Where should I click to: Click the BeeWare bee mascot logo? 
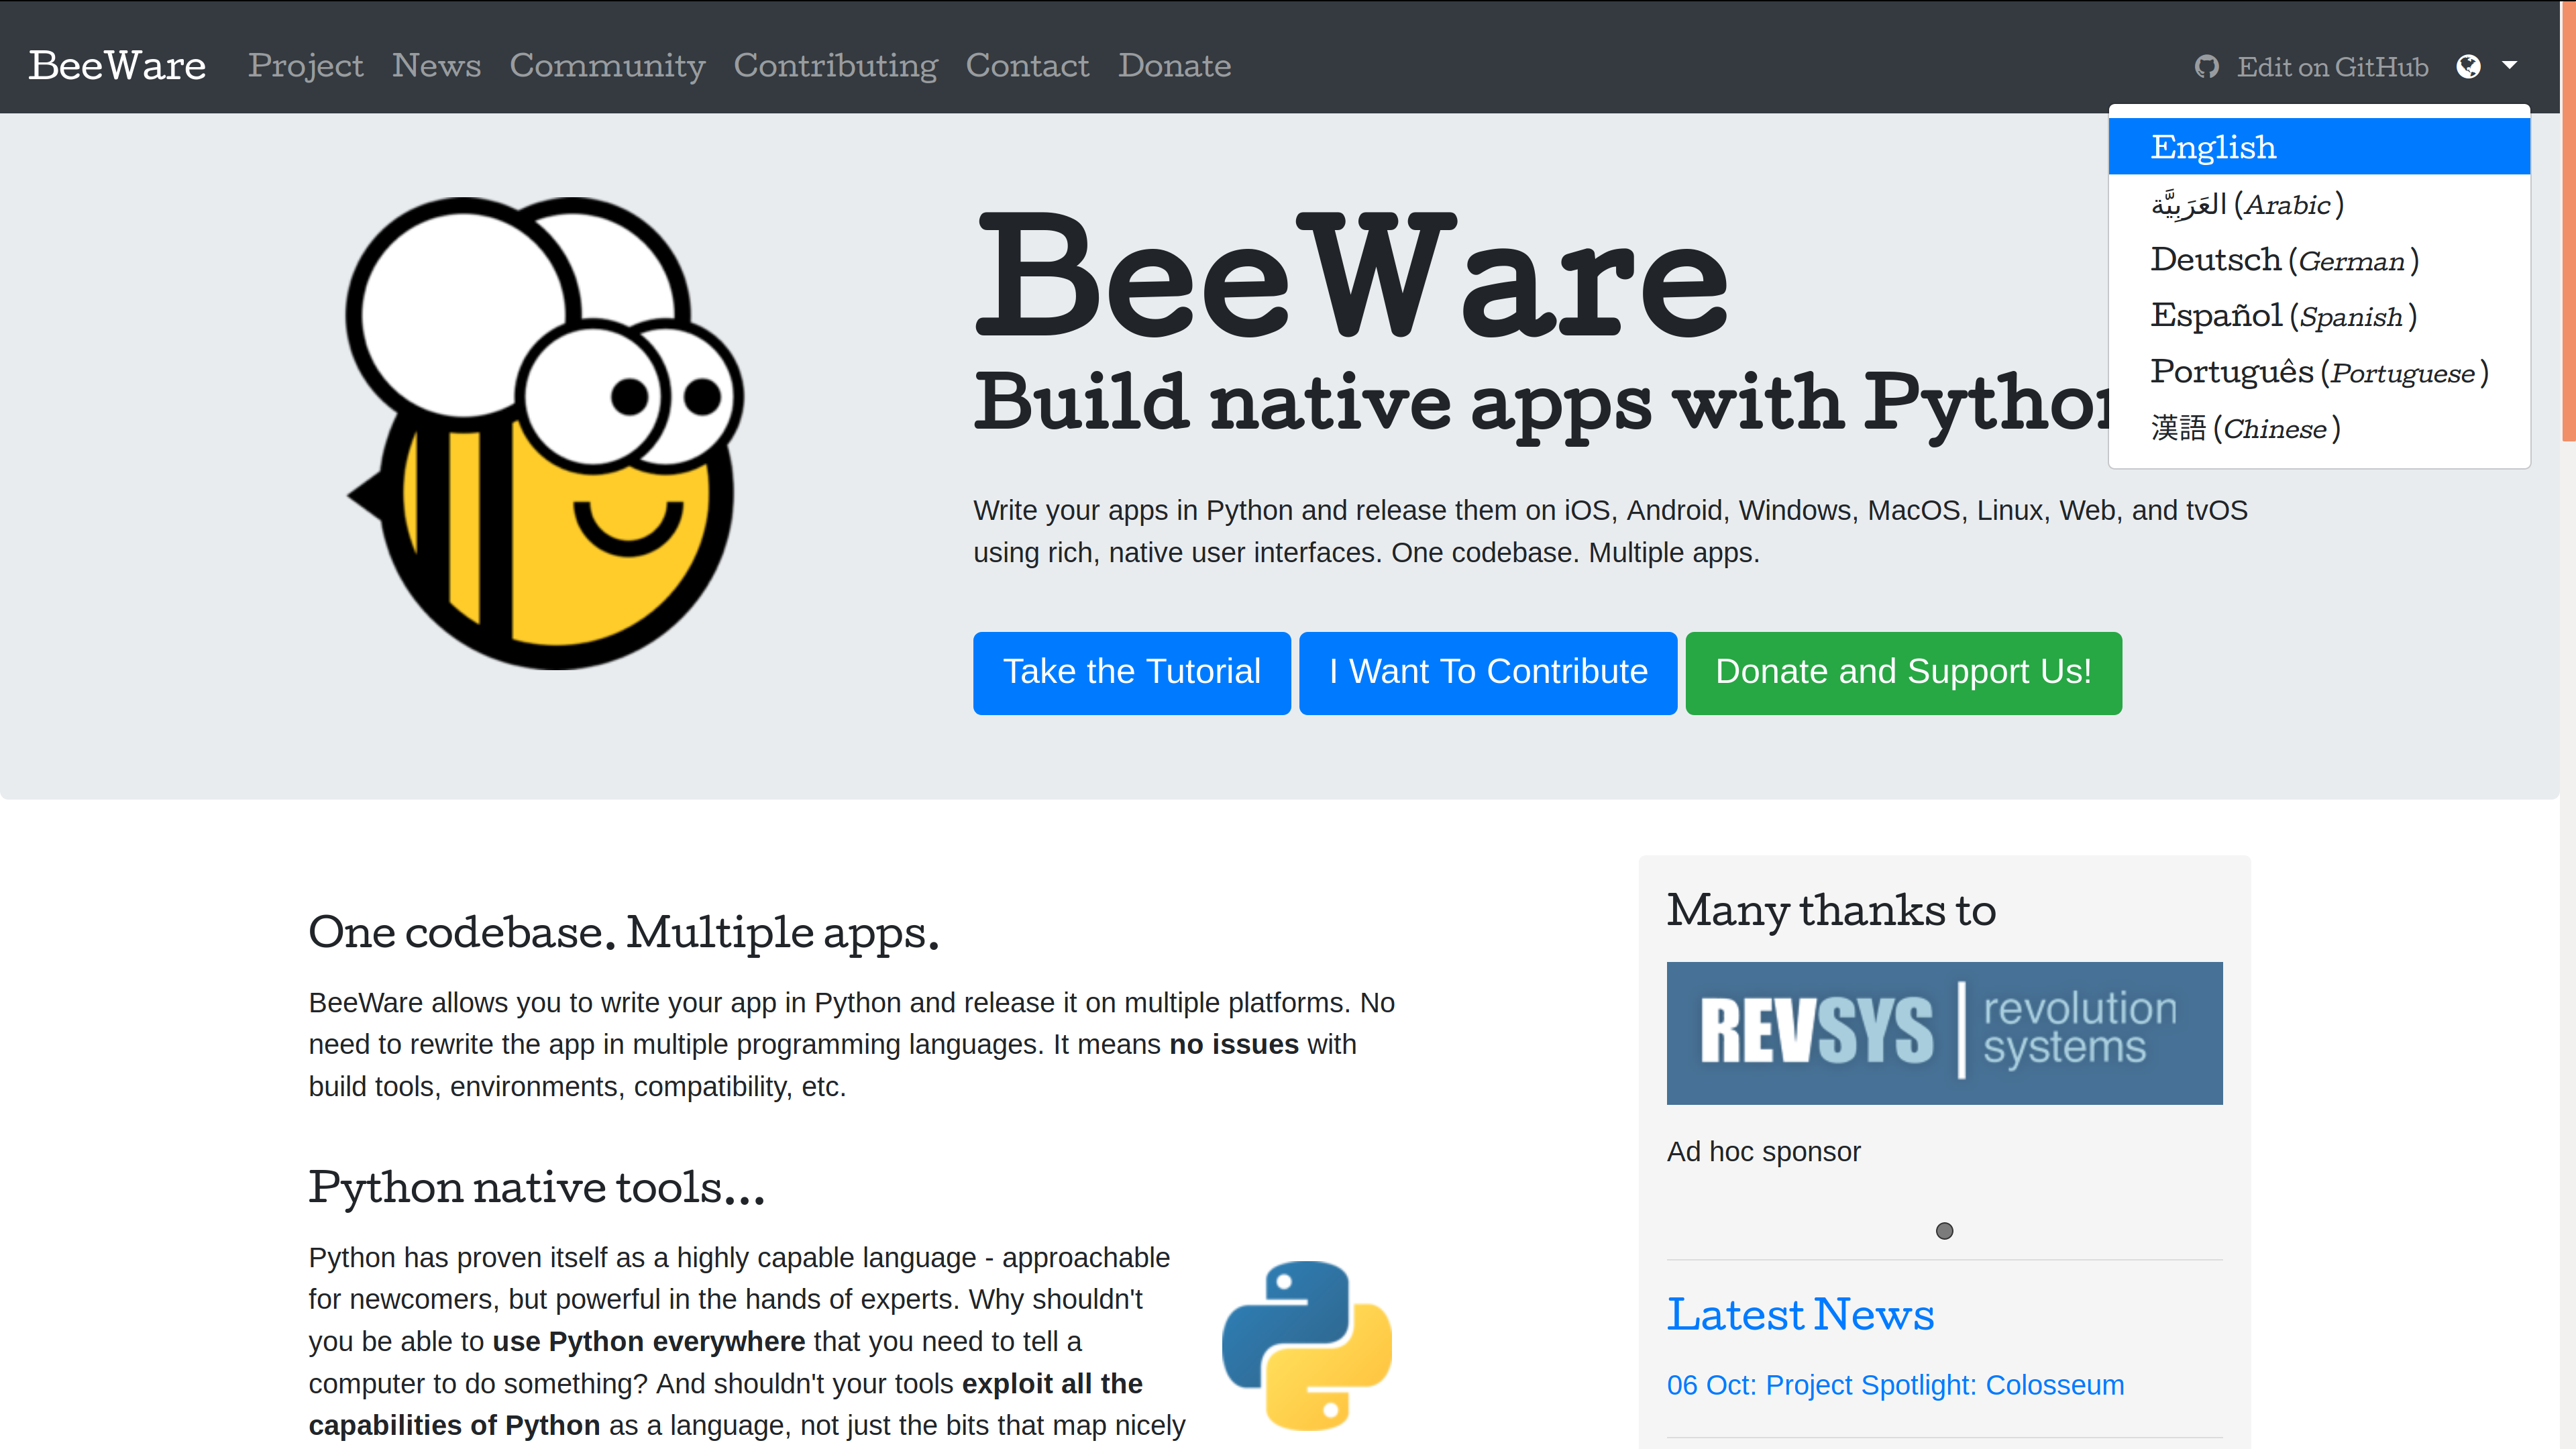tap(545, 433)
